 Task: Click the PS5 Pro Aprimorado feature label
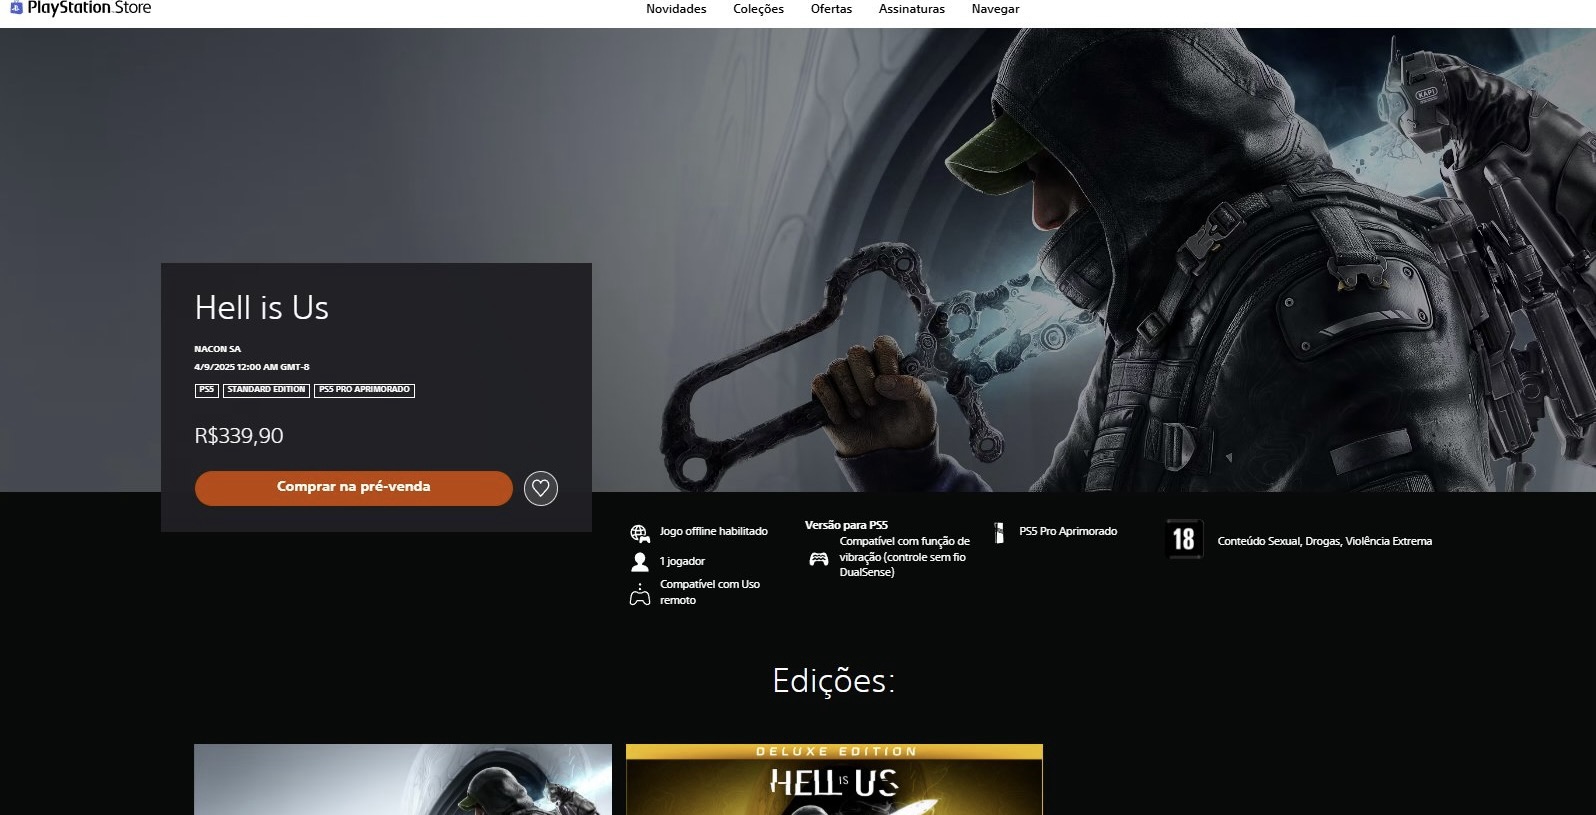pos(1068,531)
